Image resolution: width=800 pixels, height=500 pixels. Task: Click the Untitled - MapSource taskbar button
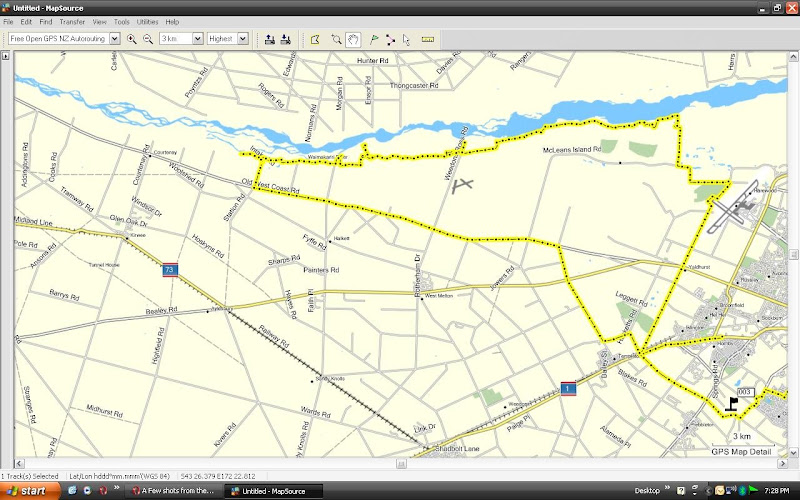tap(273, 491)
